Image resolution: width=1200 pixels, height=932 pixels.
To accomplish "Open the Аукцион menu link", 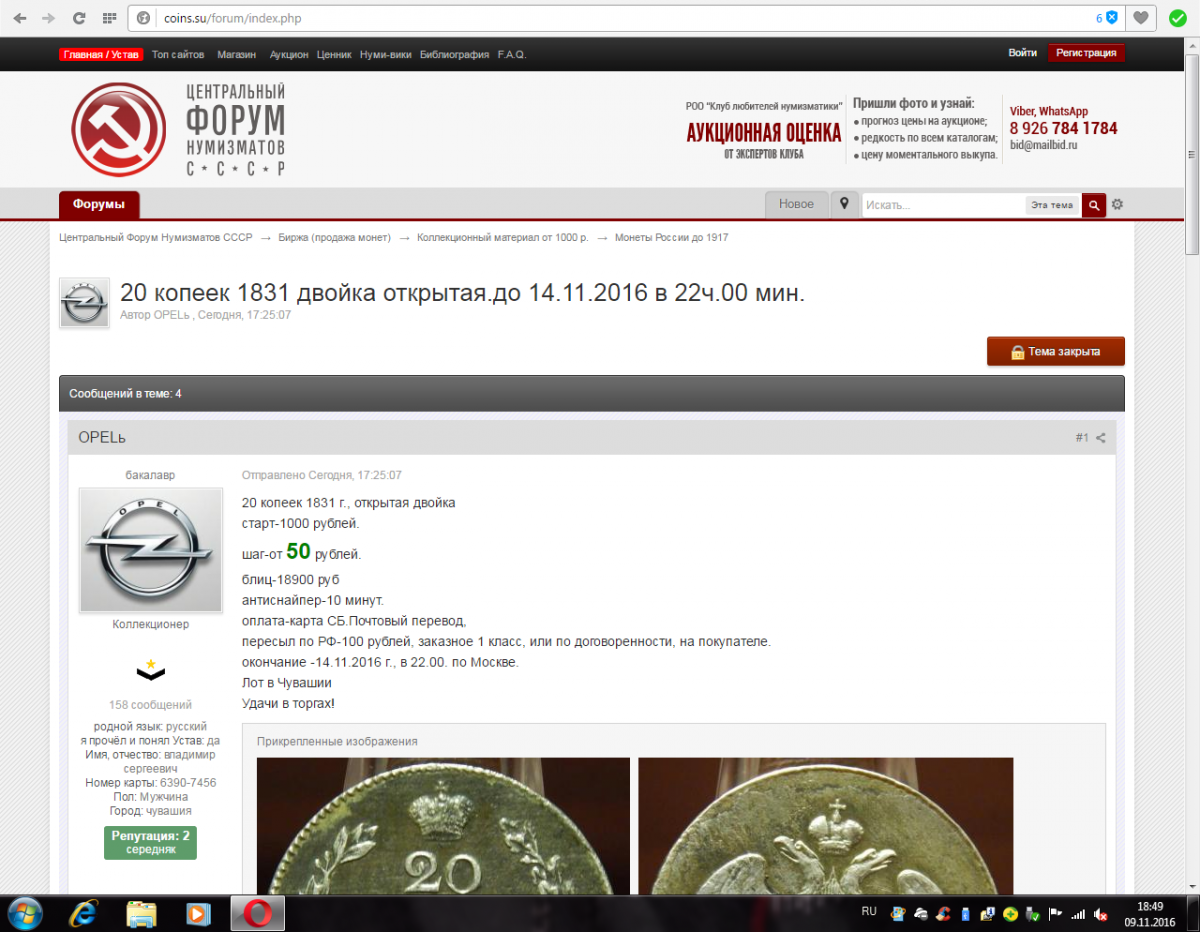I will 289,54.
